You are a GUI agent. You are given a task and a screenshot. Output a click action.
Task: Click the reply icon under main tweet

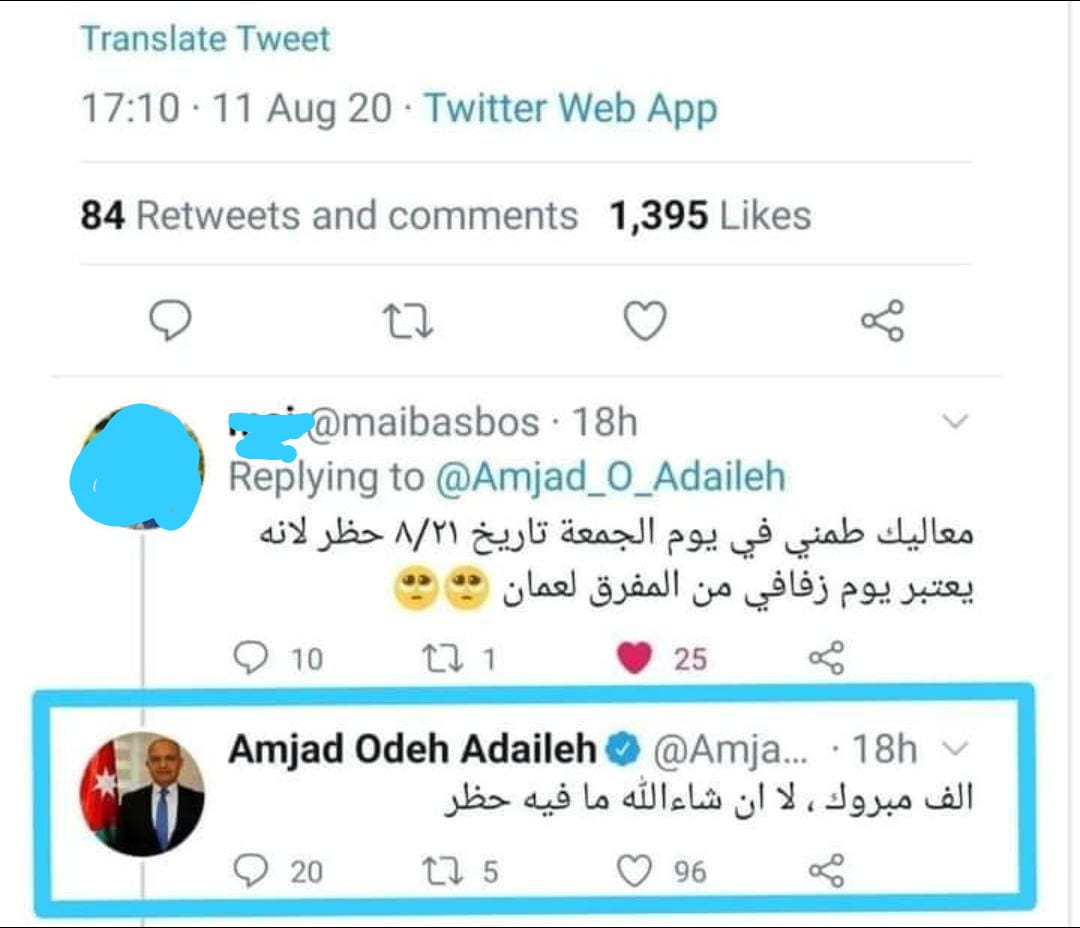169,321
